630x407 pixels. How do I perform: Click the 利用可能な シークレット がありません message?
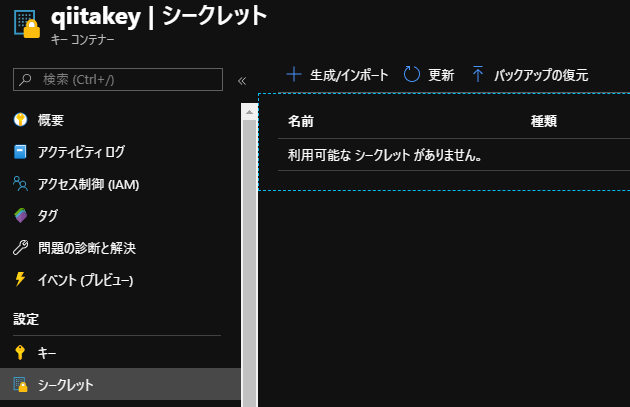385,155
